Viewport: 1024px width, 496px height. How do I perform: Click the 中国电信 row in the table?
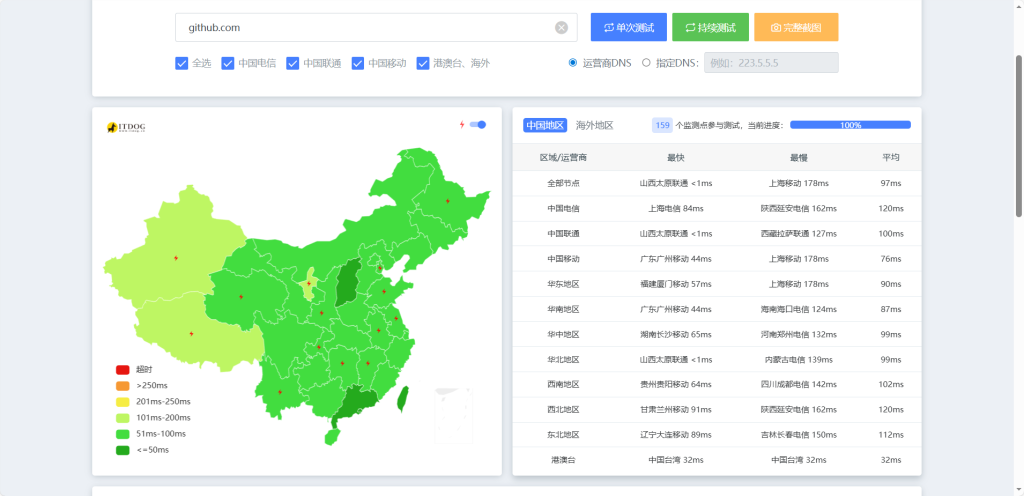717,208
